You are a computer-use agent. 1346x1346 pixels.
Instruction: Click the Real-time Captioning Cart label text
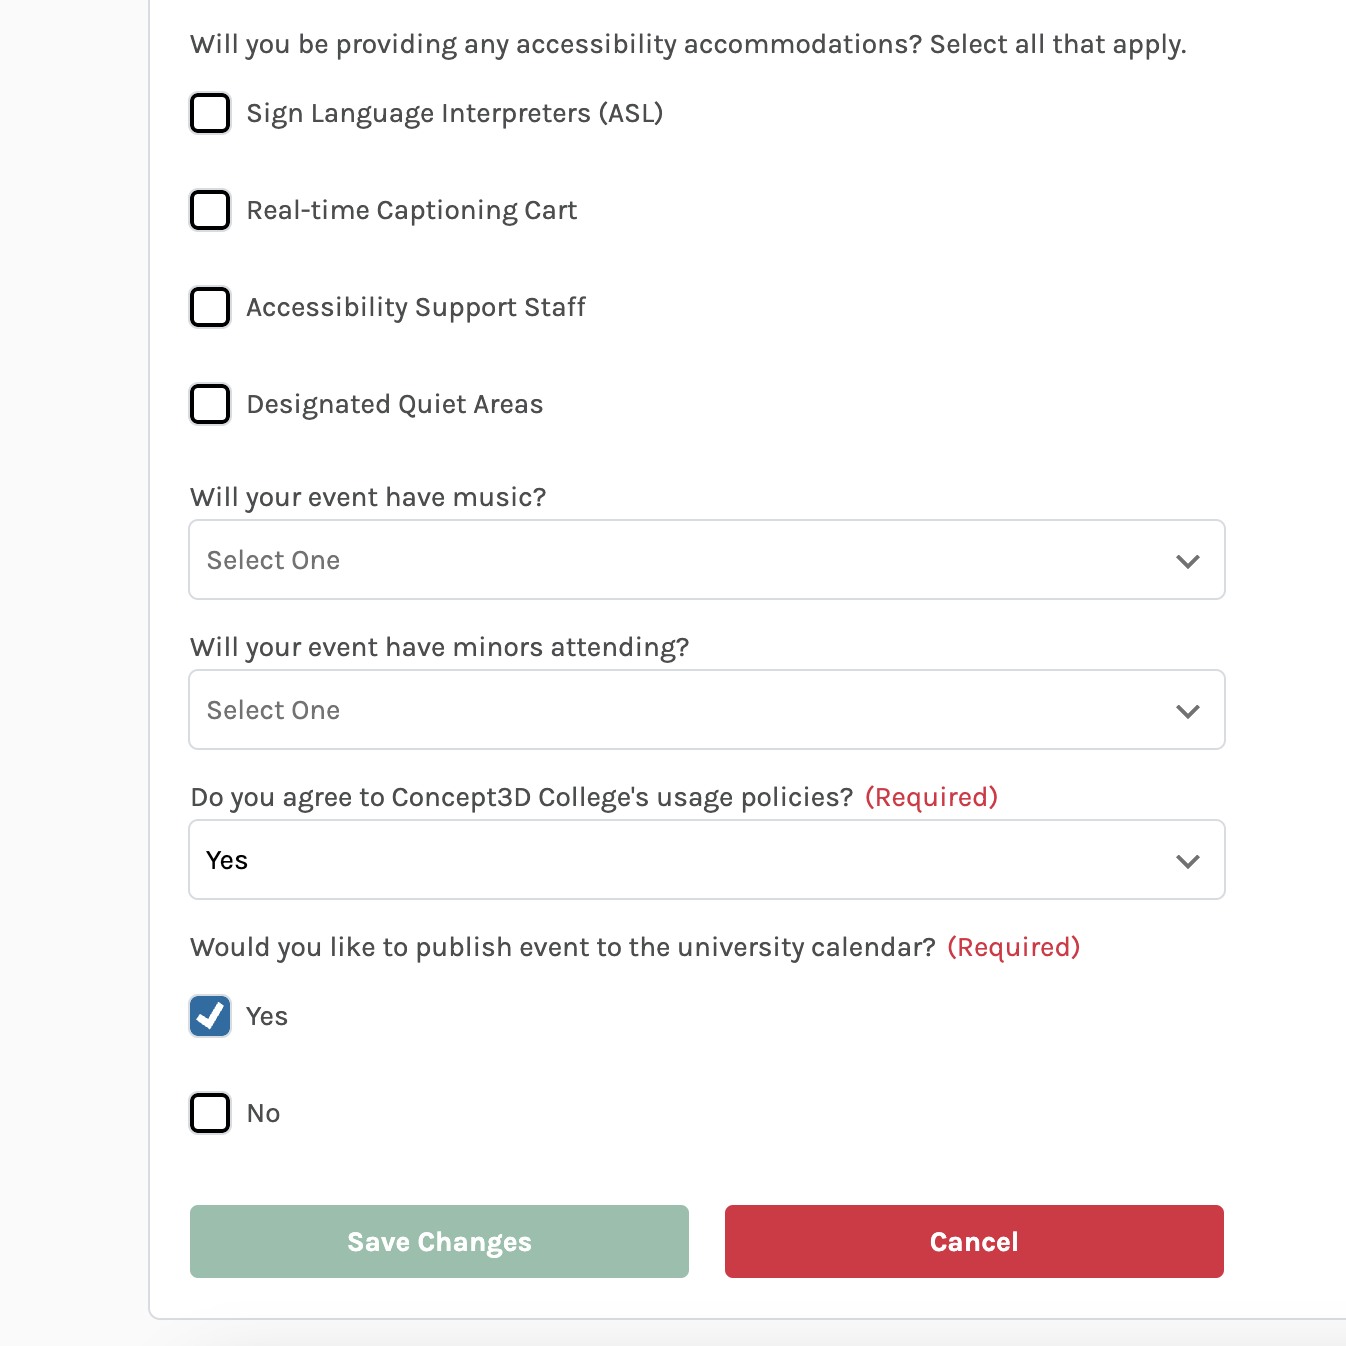(412, 210)
